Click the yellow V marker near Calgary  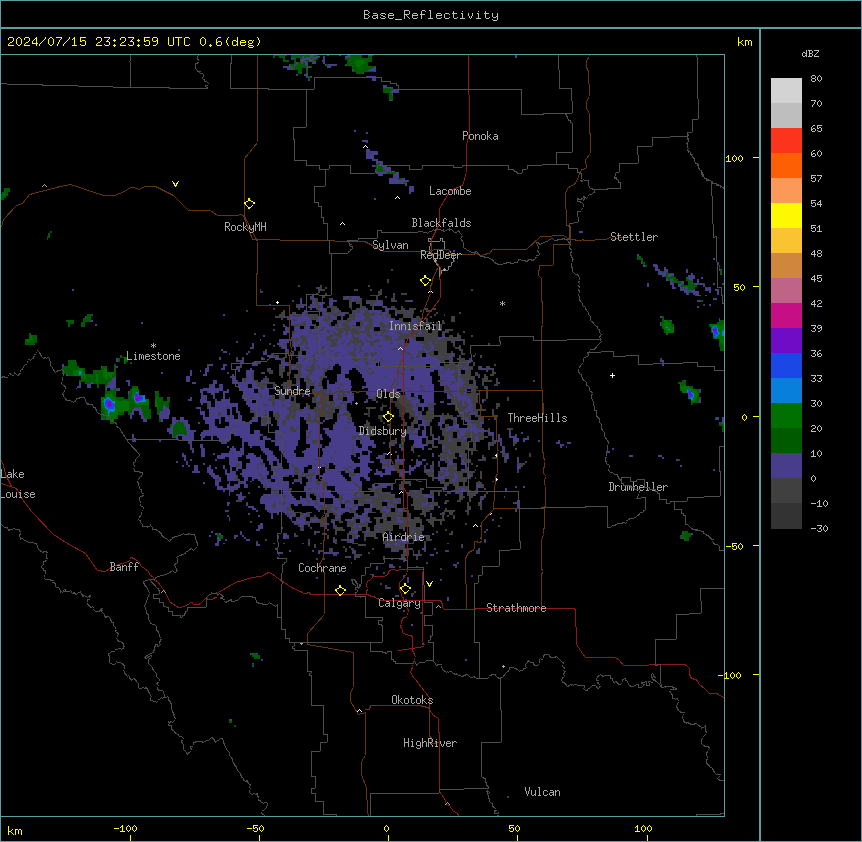pos(429,584)
